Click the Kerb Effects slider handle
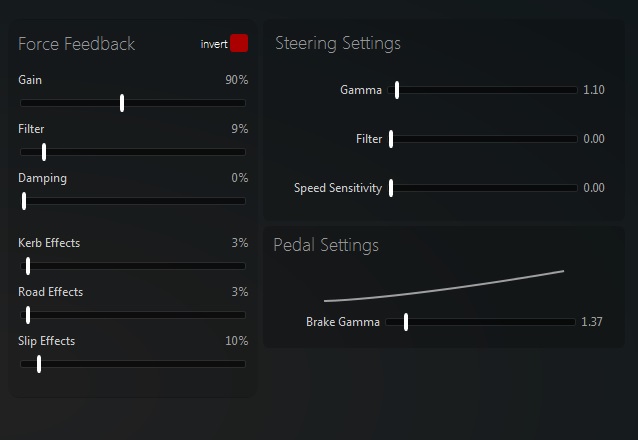638x440 pixels. point(28,266)
